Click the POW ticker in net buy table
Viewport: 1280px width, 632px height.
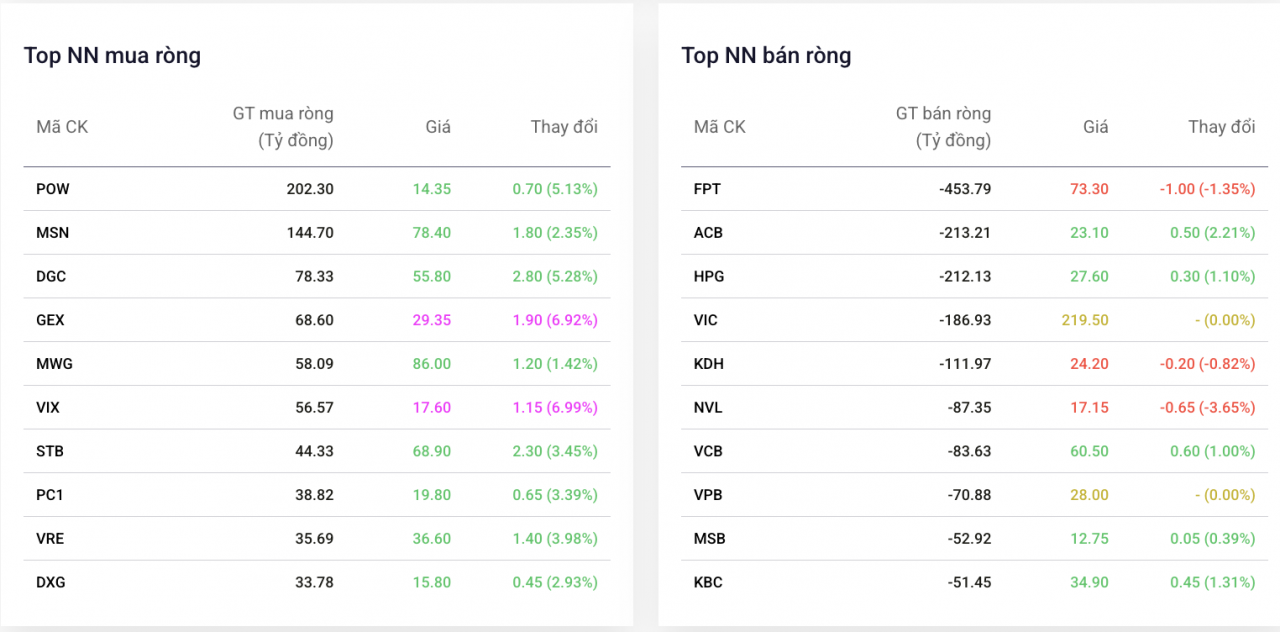[x=53, y=189]
